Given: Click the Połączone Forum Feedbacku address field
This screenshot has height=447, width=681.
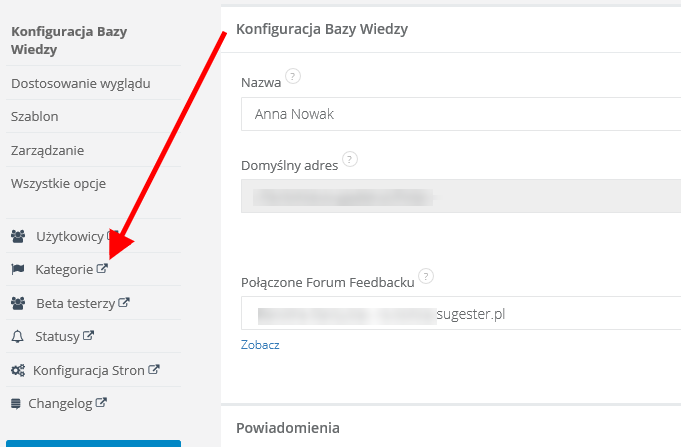Looking at the screenshot, I should pyautogui.click(x=460, y=313).
